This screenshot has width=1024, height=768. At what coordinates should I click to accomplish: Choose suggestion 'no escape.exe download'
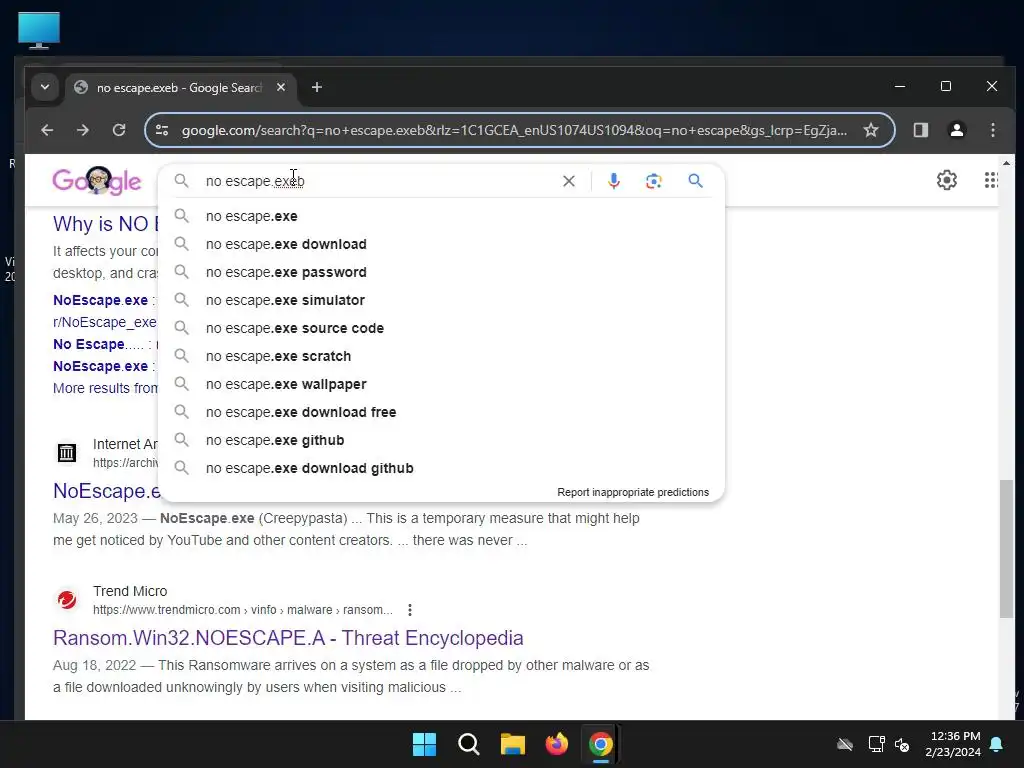click(x=441, y=244)
